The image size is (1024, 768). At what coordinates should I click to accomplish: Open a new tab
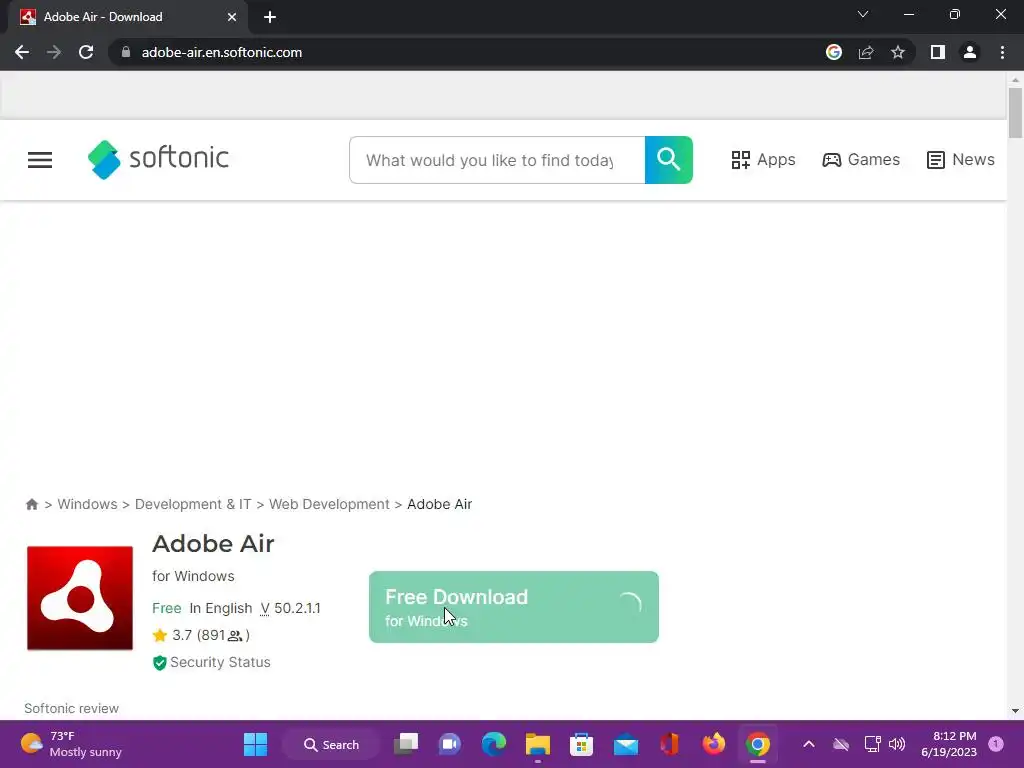(270, 17)
